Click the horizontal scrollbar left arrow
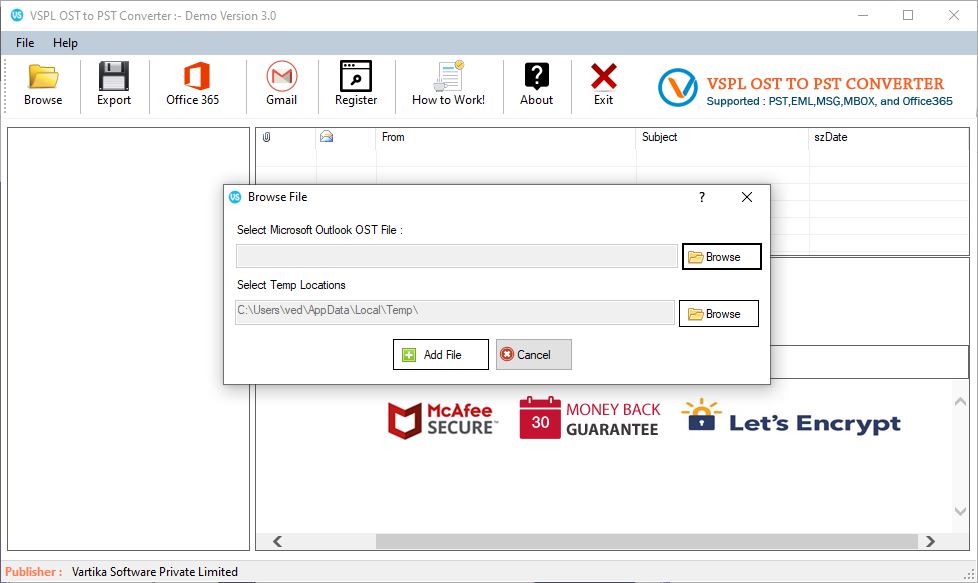 tap(278, 541)
